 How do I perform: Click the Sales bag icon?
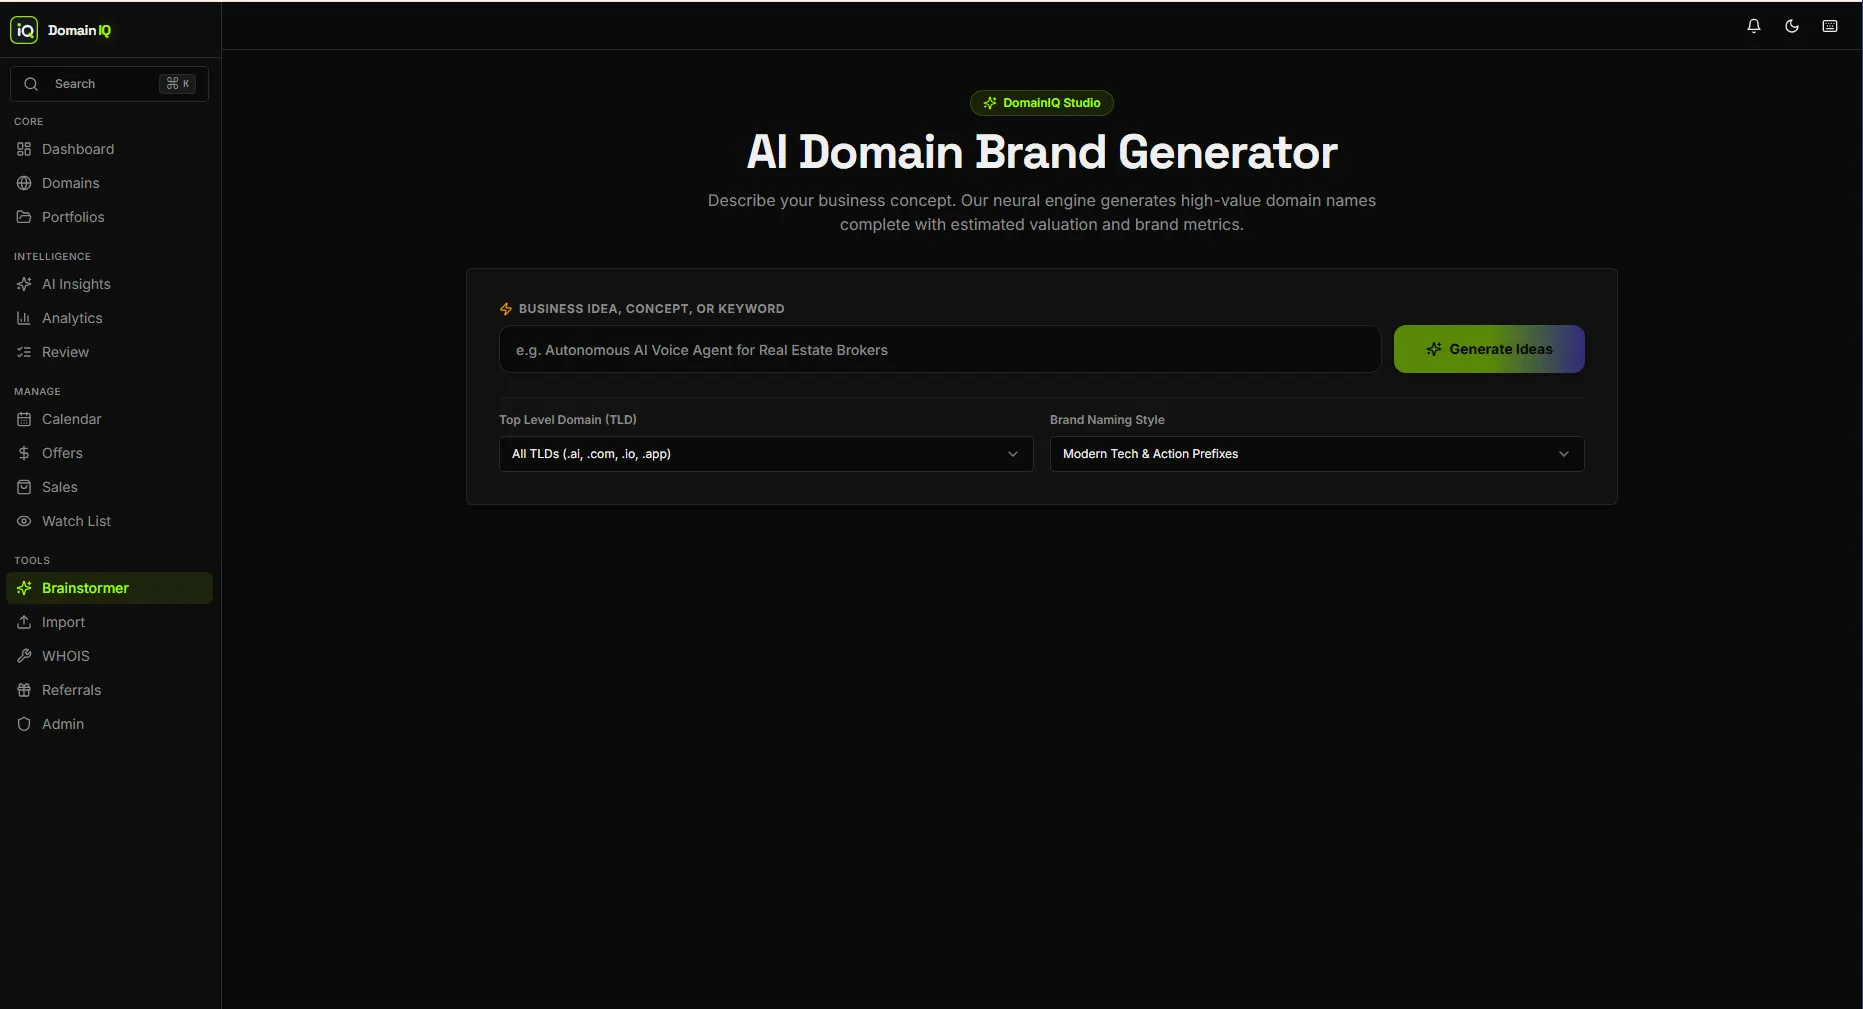24,487
